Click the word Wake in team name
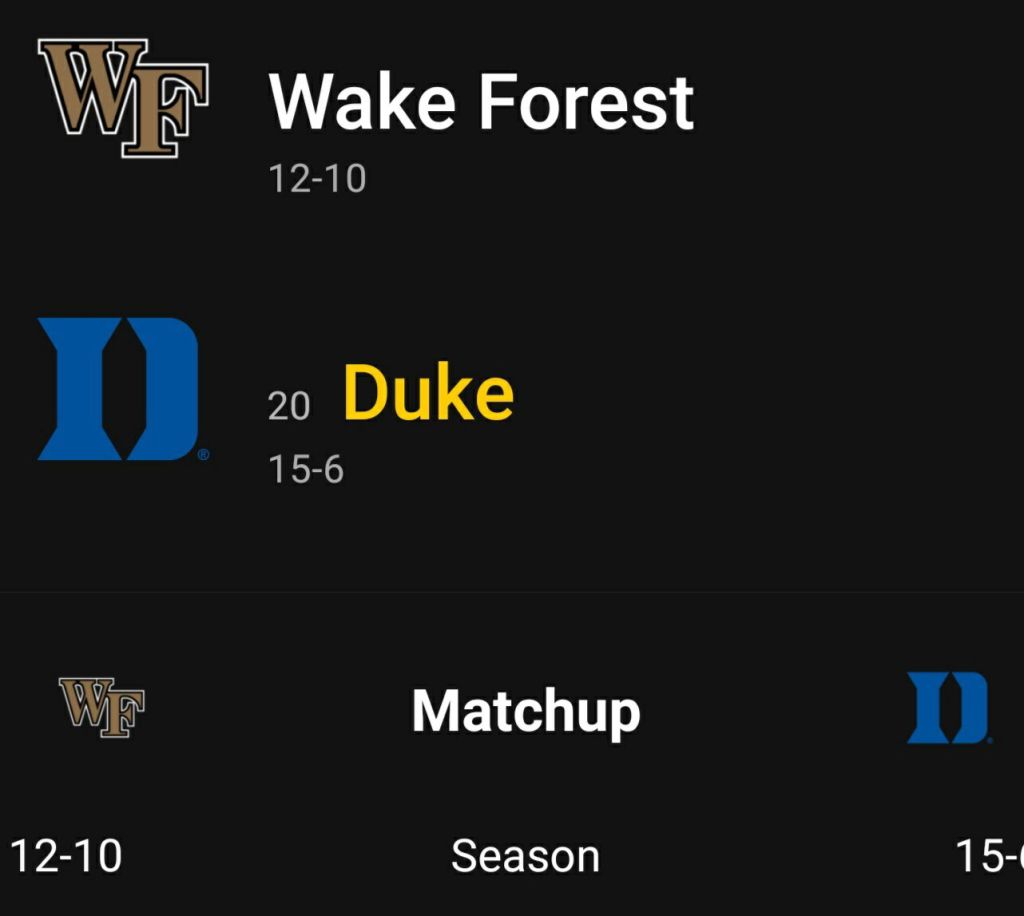1024x916 pixels. click(364, 102)
